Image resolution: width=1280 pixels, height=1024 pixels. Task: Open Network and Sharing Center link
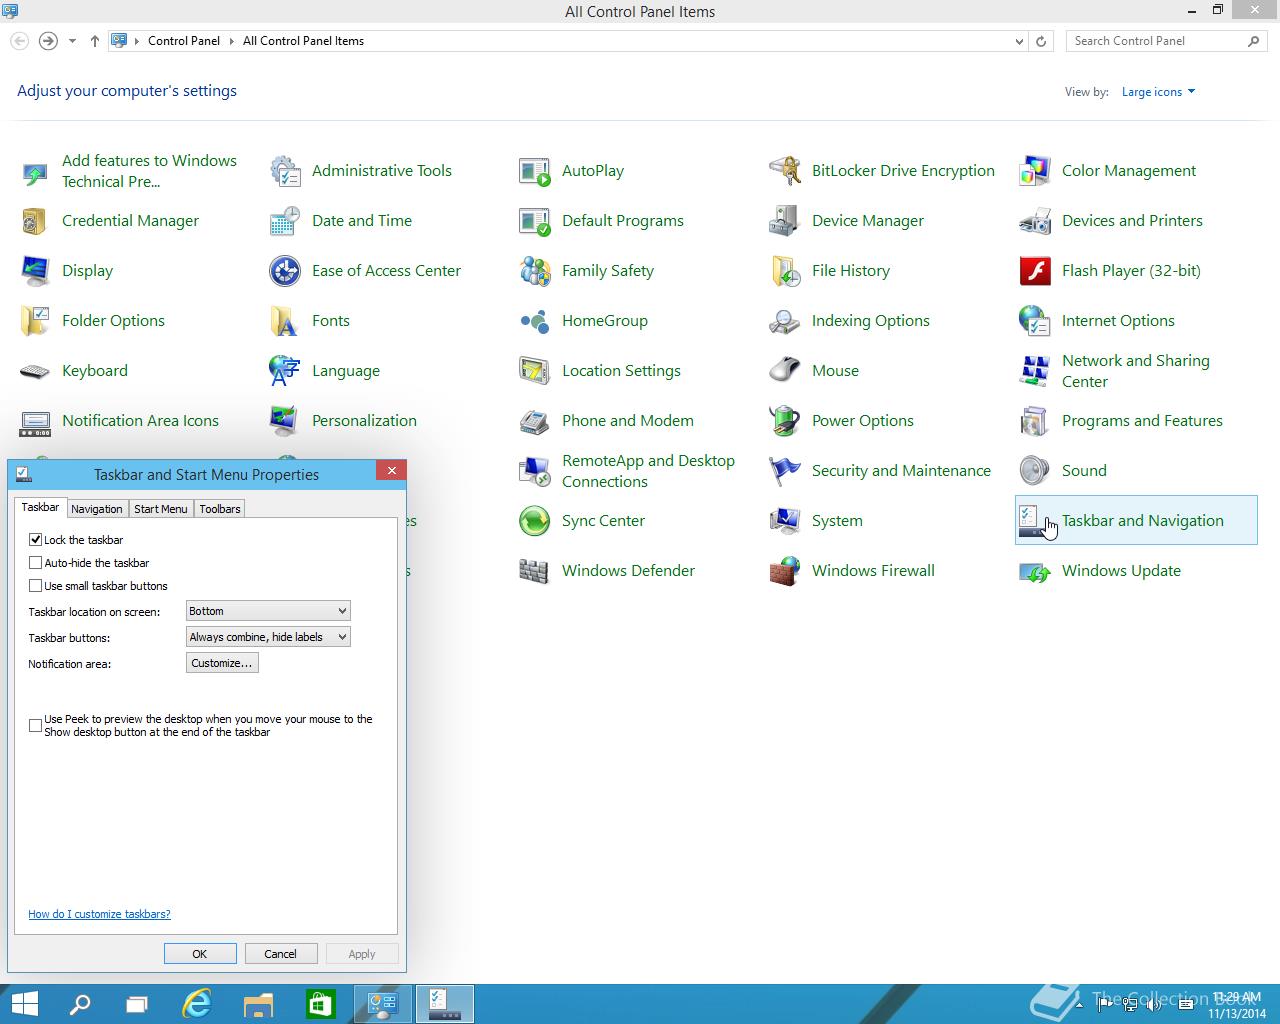pos(1135,371)
